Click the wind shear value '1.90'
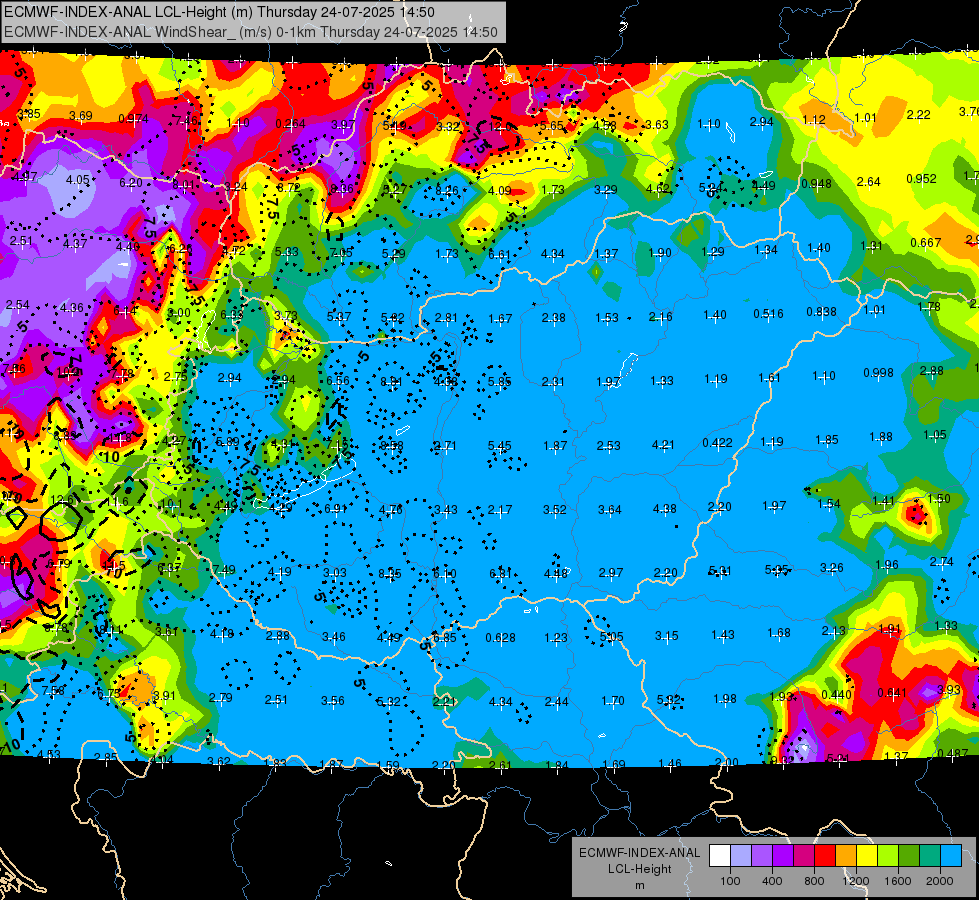The width and height of the screenshot is (979, 900). (660, 252)
